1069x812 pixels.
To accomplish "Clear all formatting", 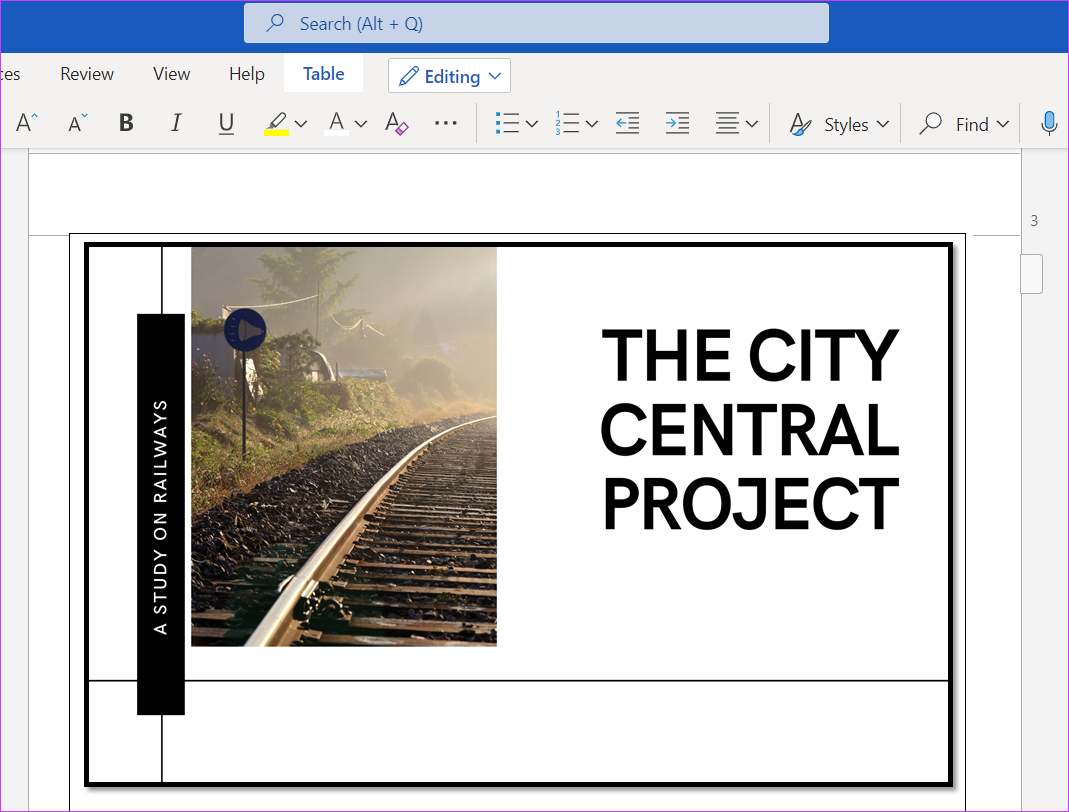I will click(x=396, y=122).
